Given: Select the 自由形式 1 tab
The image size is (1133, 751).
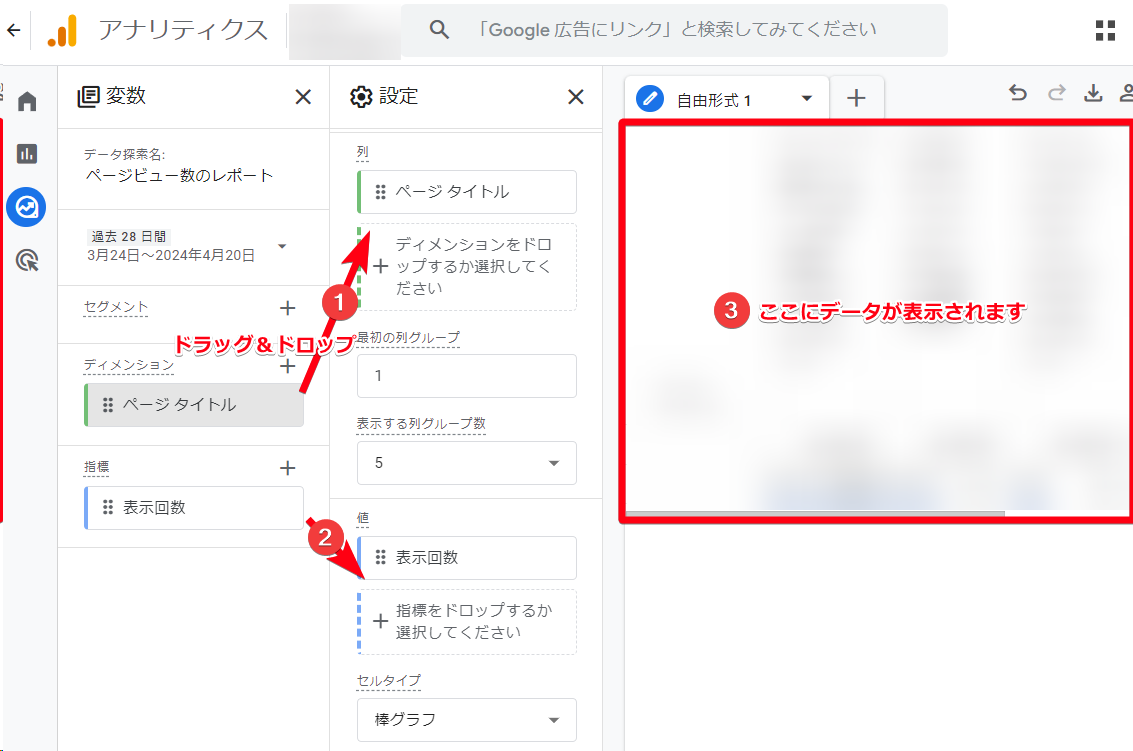Looking at the screenshot, I should pyautogui.click(x=726, y=98).
